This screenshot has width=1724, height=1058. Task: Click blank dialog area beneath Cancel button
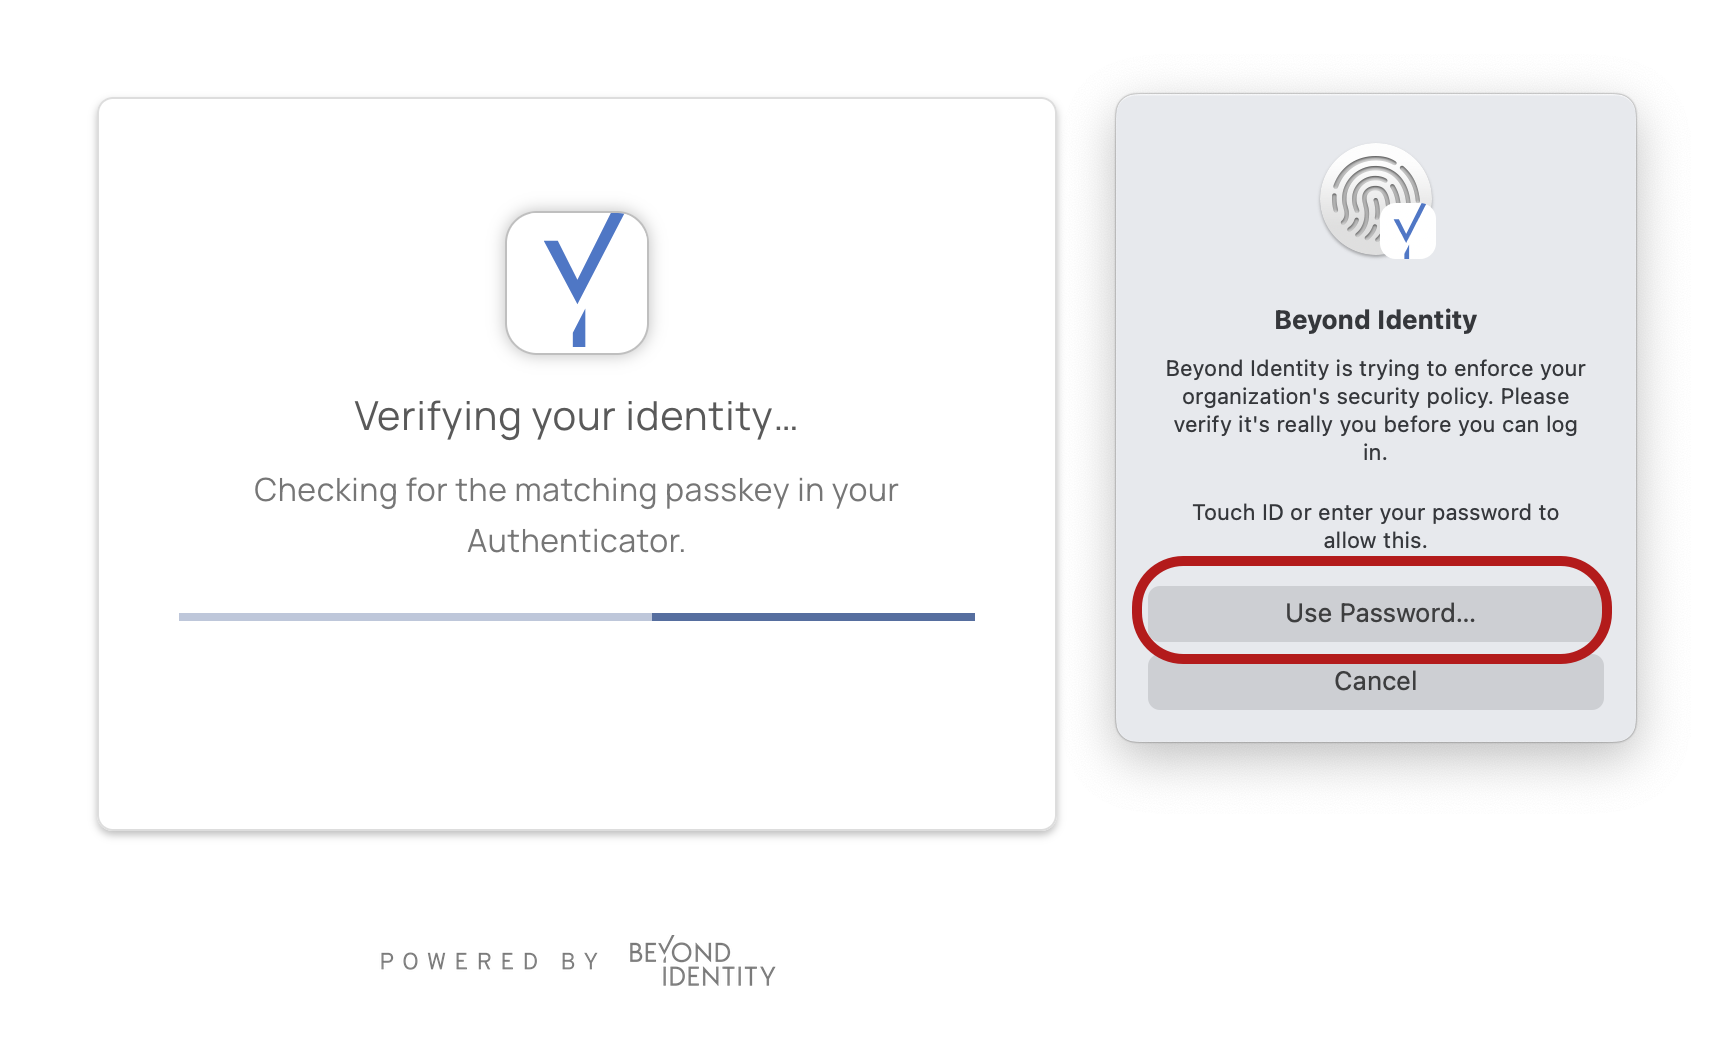pyautogui.click(x=1375, y=726)
